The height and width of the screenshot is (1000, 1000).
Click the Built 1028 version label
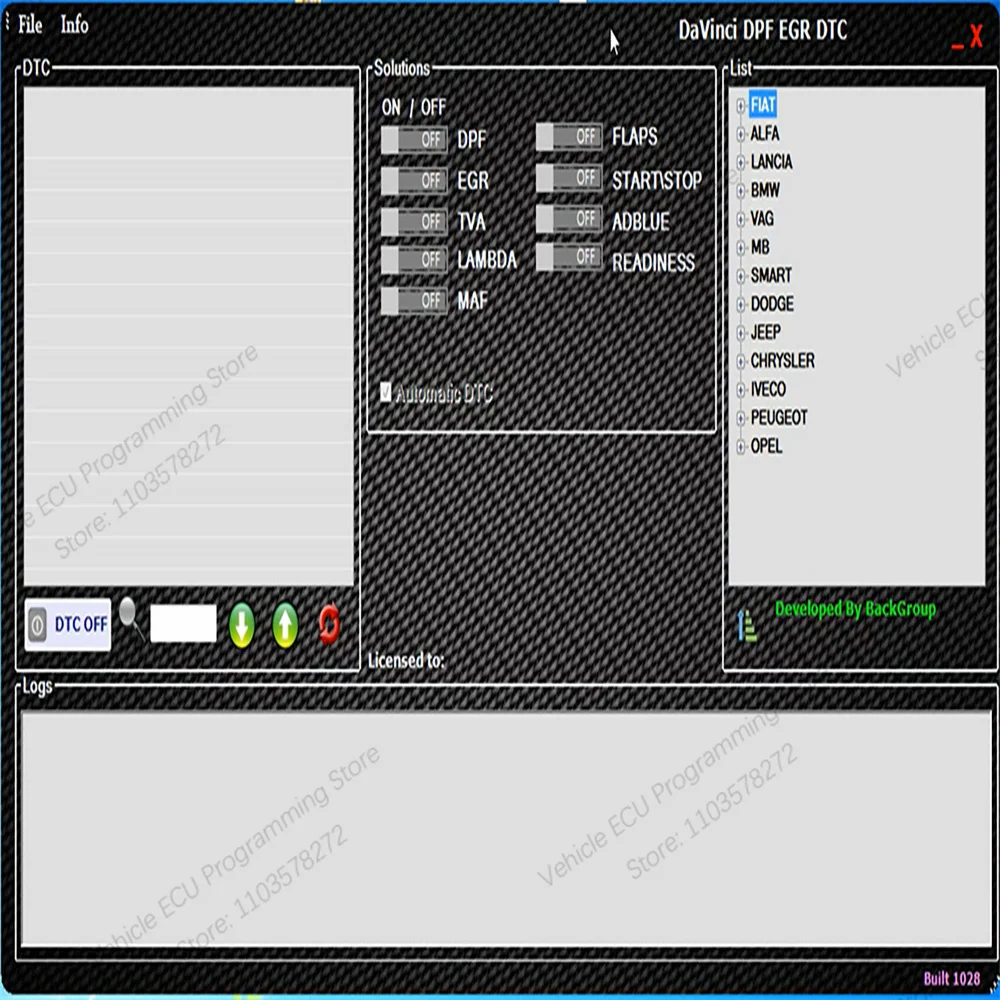tap(952, 978)
